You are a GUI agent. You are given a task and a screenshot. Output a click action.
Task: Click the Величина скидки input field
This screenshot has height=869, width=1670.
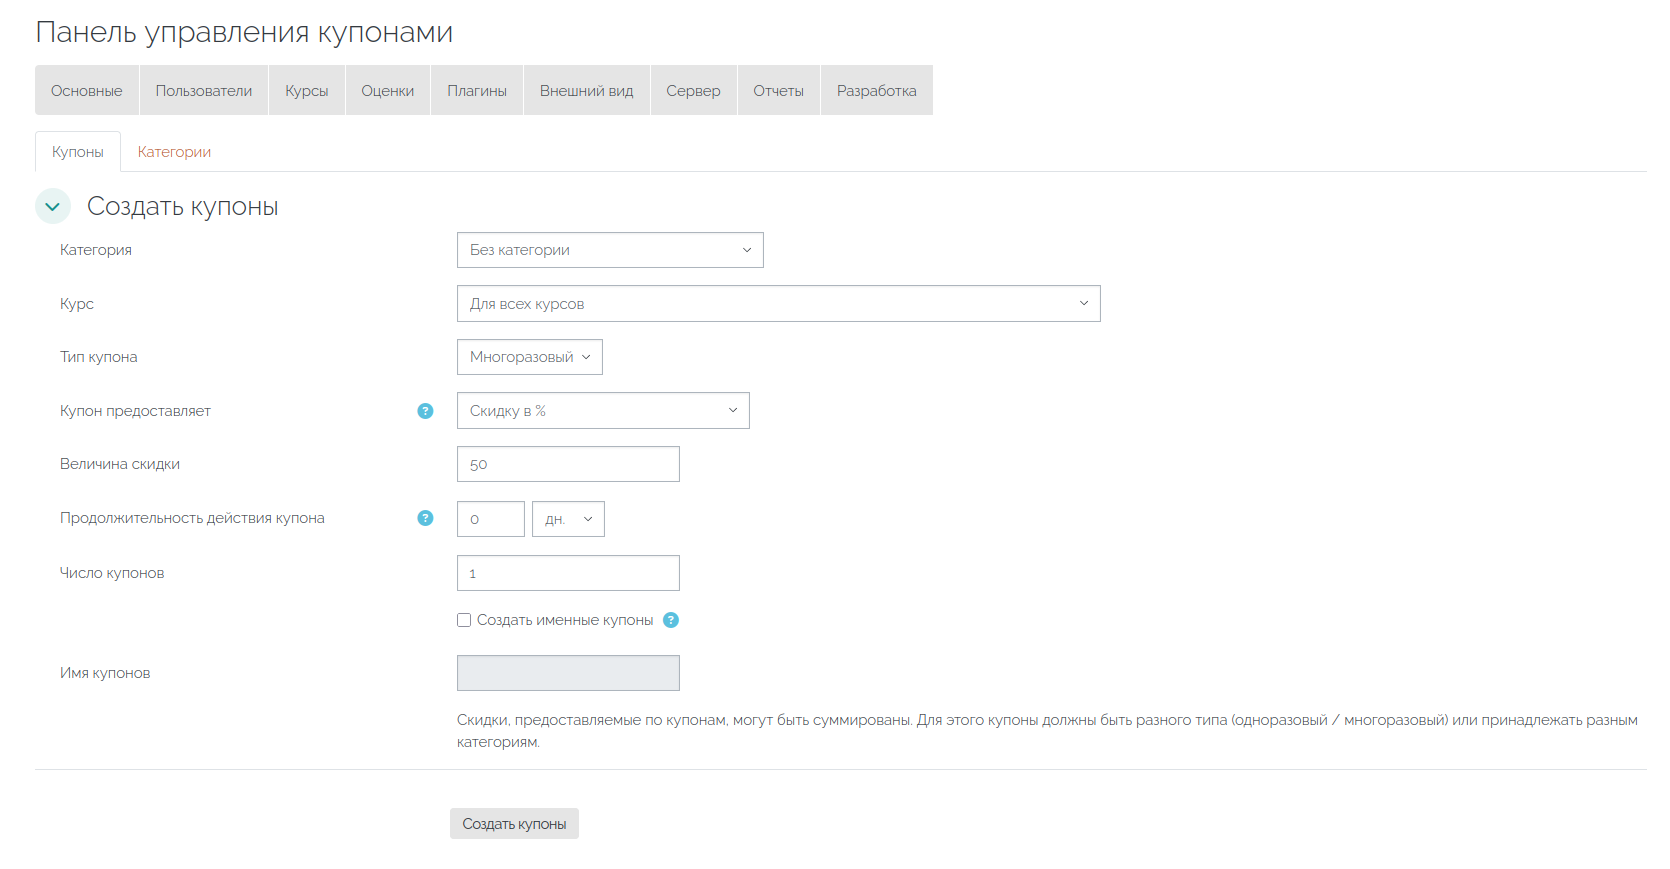click(x=568, y=464)
